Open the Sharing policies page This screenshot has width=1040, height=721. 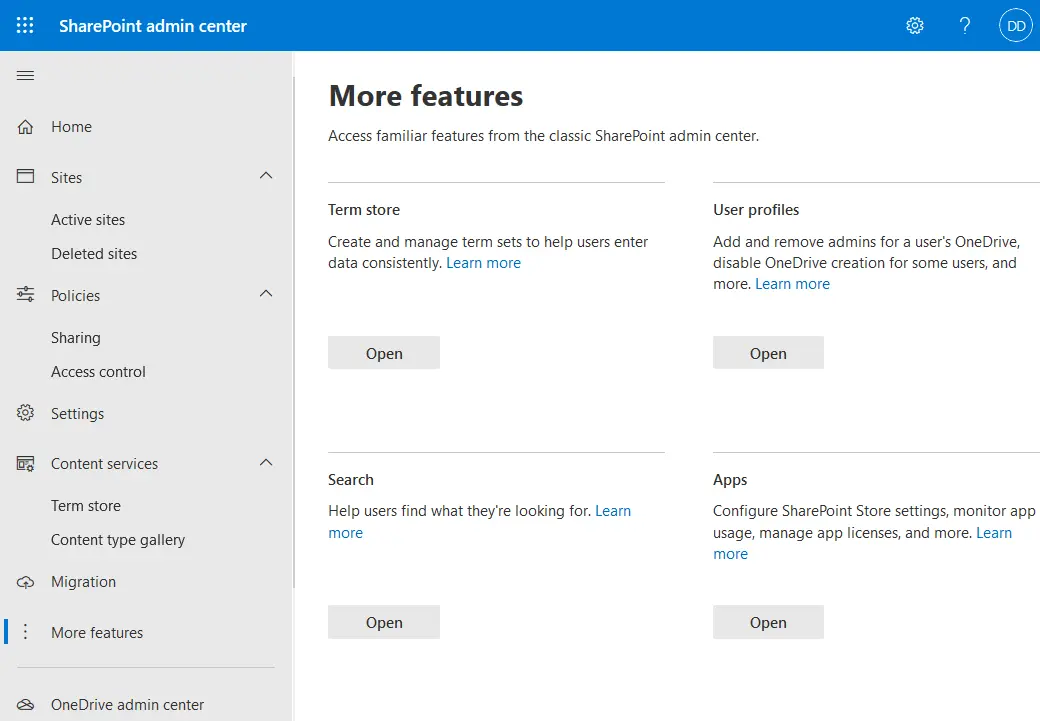tap(76, 338)
